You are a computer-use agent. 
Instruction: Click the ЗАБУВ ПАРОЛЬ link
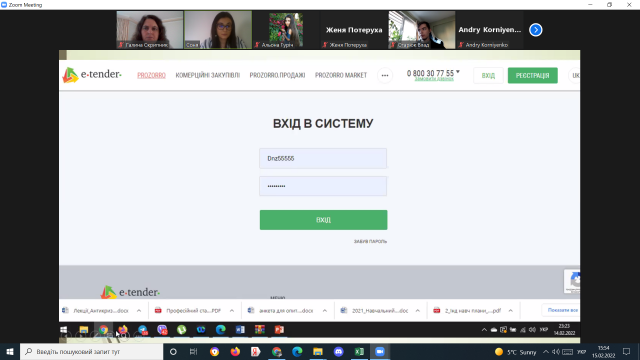[x=370, y=242]
